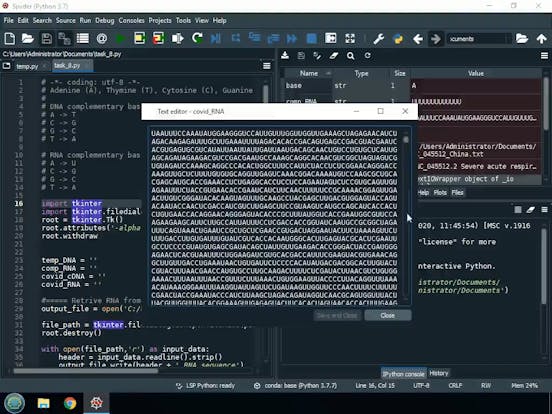Screen dimensions: 552x414
Task: Open the Variable explorer options hamburger menu
Action: (544, 56)
